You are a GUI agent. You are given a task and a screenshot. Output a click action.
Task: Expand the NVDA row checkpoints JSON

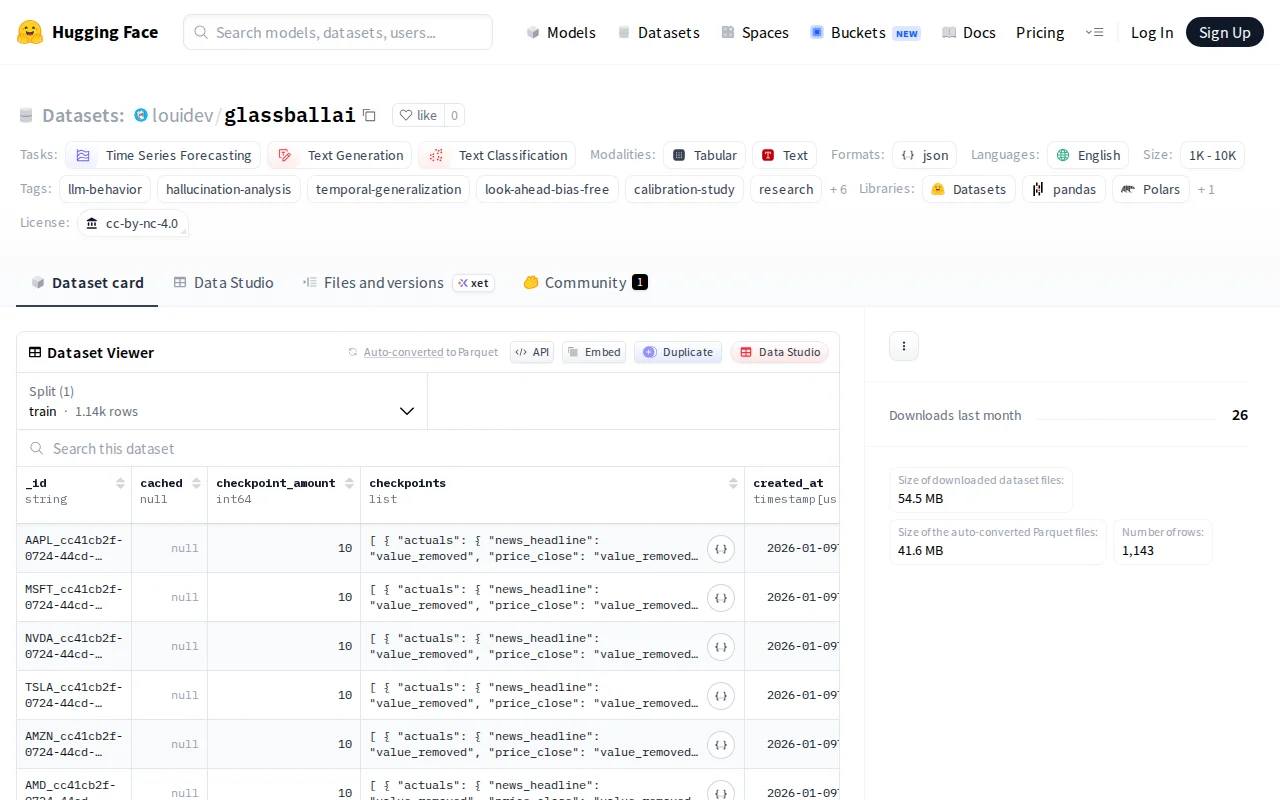[721, 646]
